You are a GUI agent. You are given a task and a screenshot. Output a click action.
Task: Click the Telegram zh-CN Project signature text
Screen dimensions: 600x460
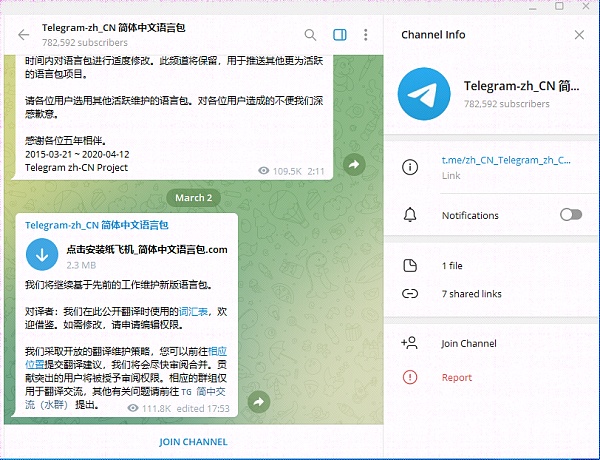[x=77, y=168]
